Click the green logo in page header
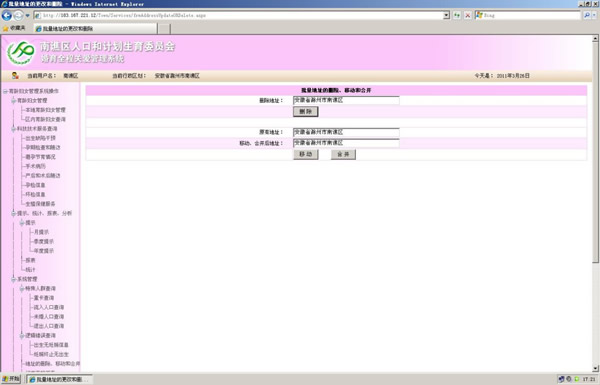This screenshot has height=385, width=600. click(21, 53)
